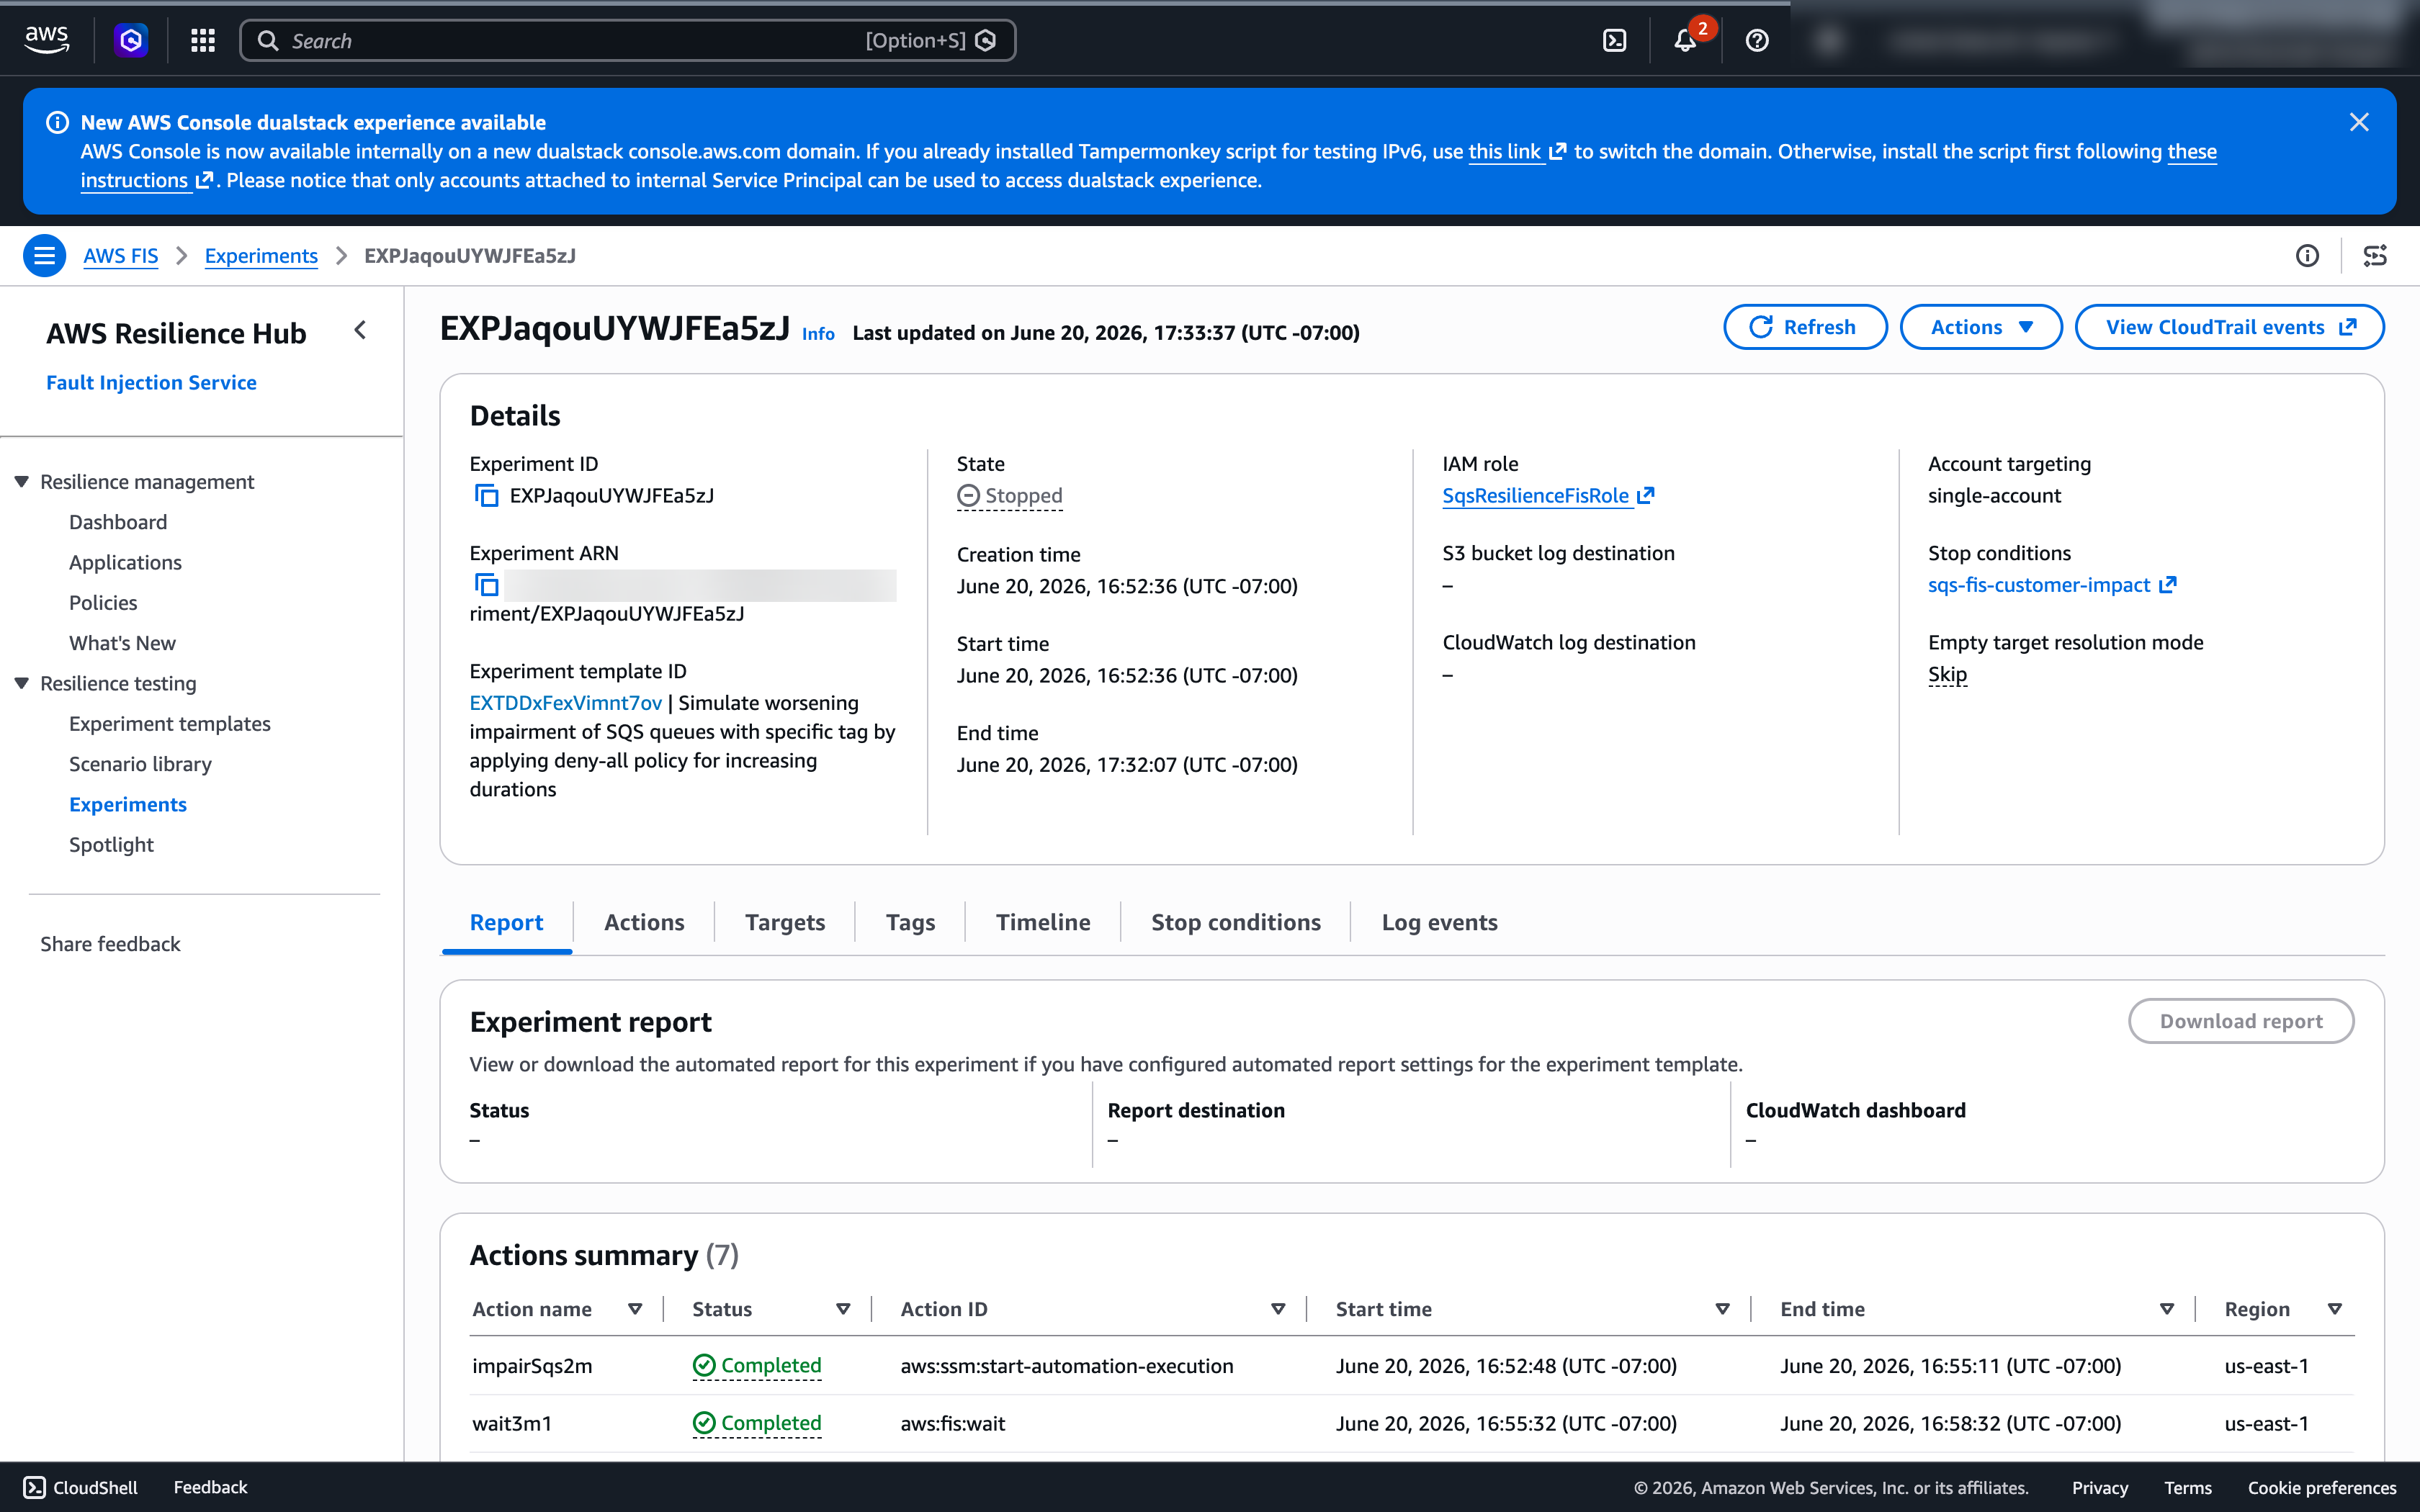The image size is (2420, 1512).
Task: Select the Report tab
Action: click(x=506, y=922)
